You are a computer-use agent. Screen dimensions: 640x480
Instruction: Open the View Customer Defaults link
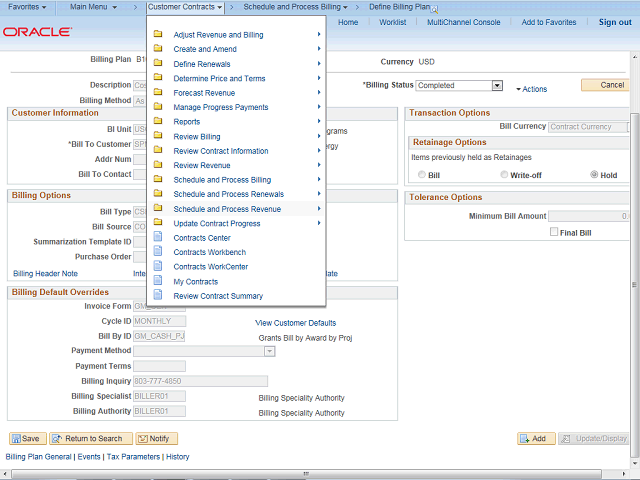[296, 323]
